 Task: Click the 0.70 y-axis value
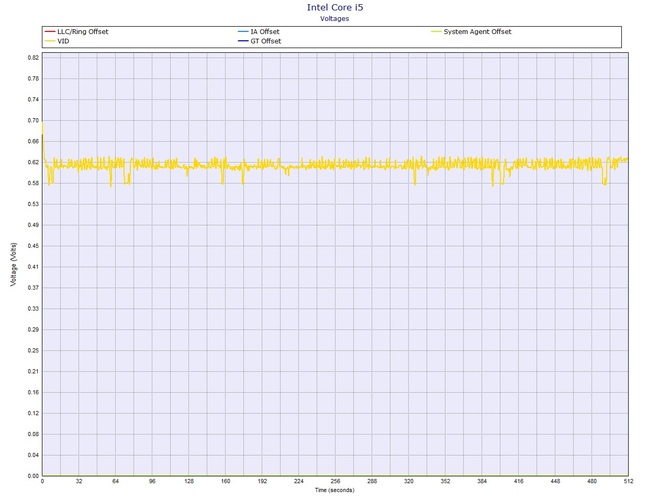[x=33, y=120]
